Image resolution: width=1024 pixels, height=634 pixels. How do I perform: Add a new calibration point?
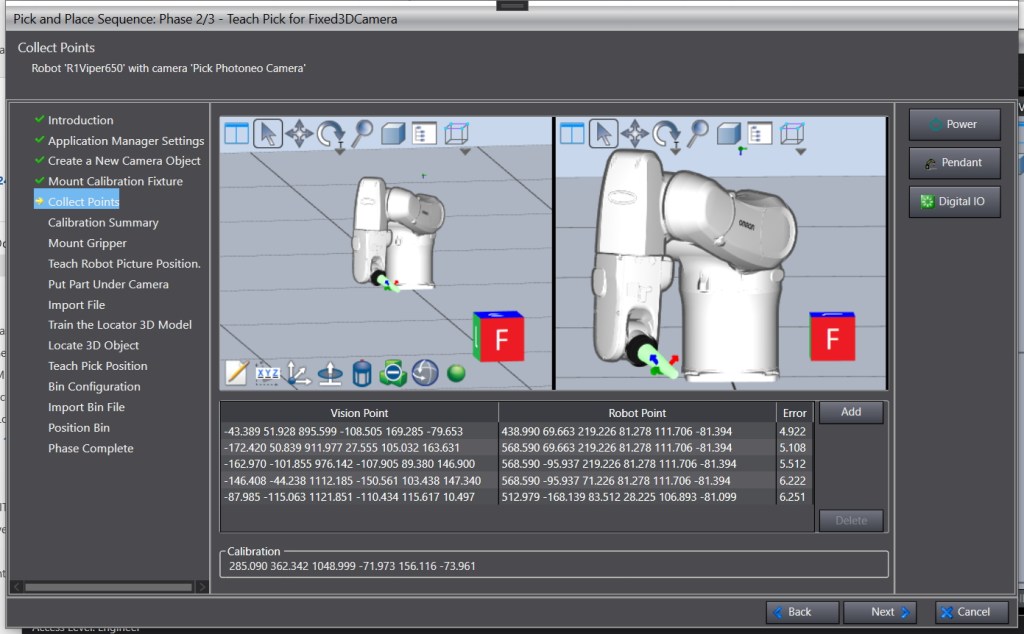[x=851, y=412]
